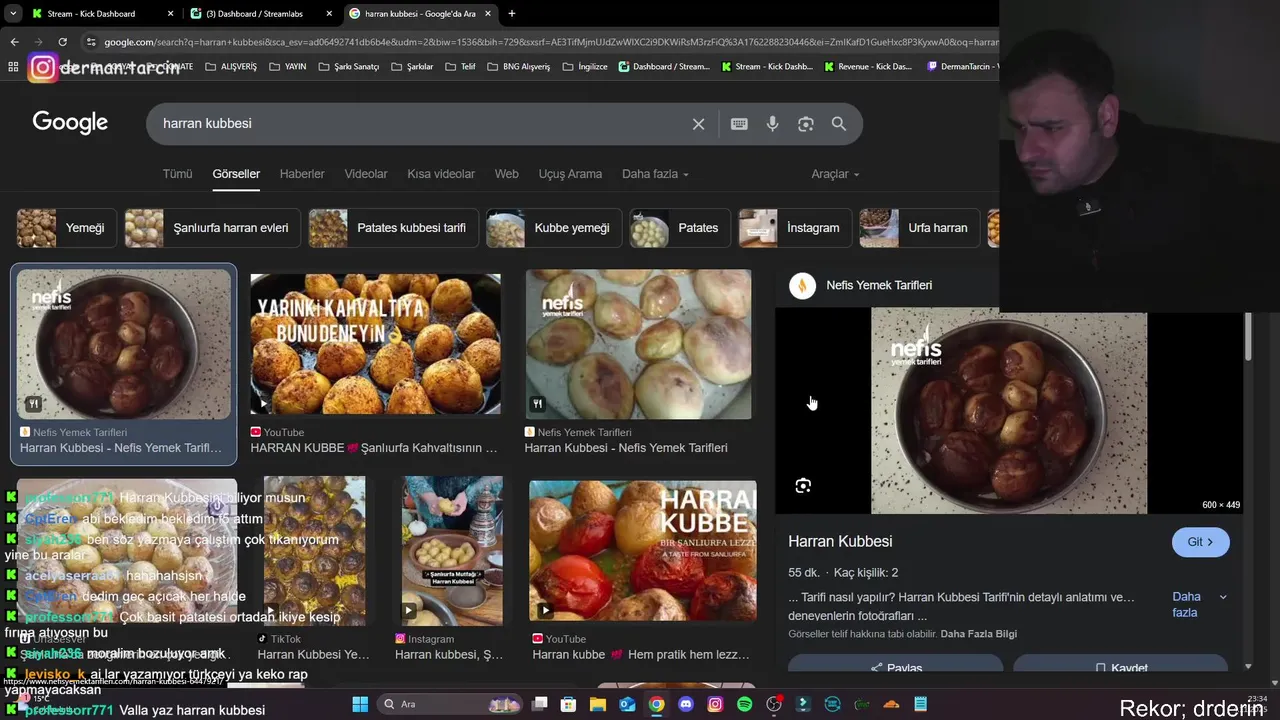The height and width of the screenshot is (720, 1280).
Task: Open the Notepad icon in taskbar
Action: tap(920, 704)
